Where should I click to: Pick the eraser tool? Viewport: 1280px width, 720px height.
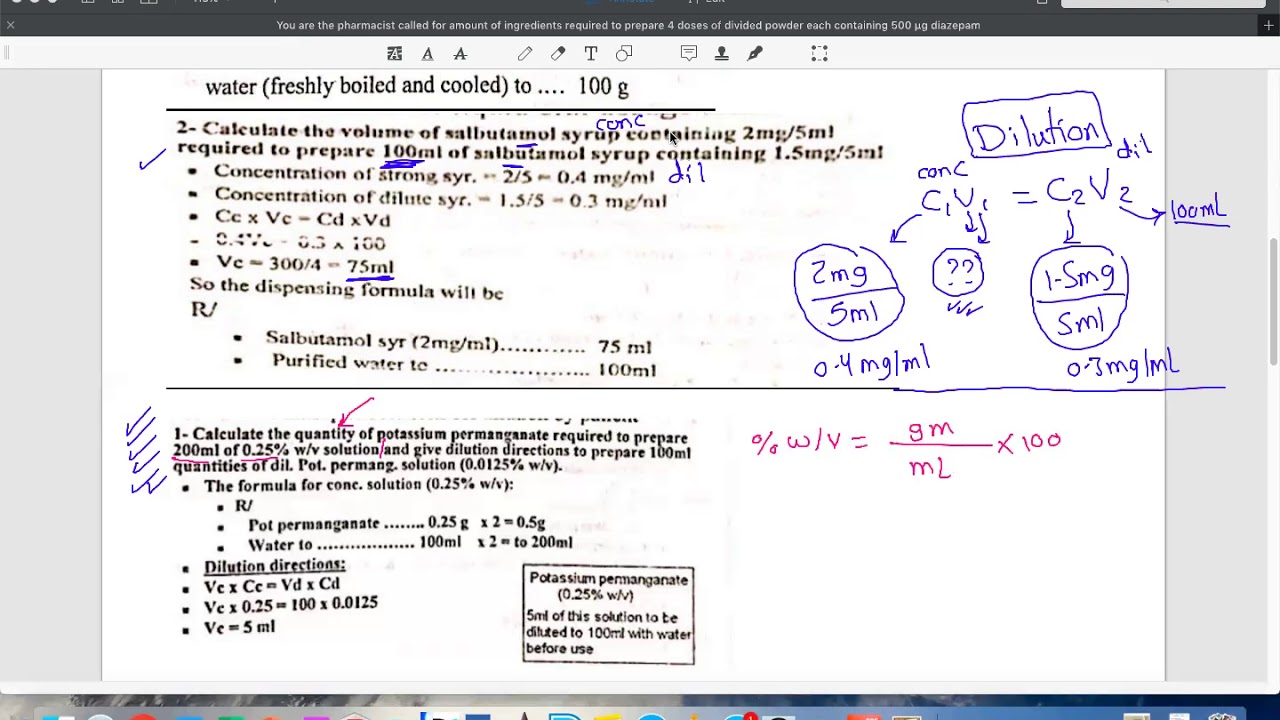tap(558, 54)
